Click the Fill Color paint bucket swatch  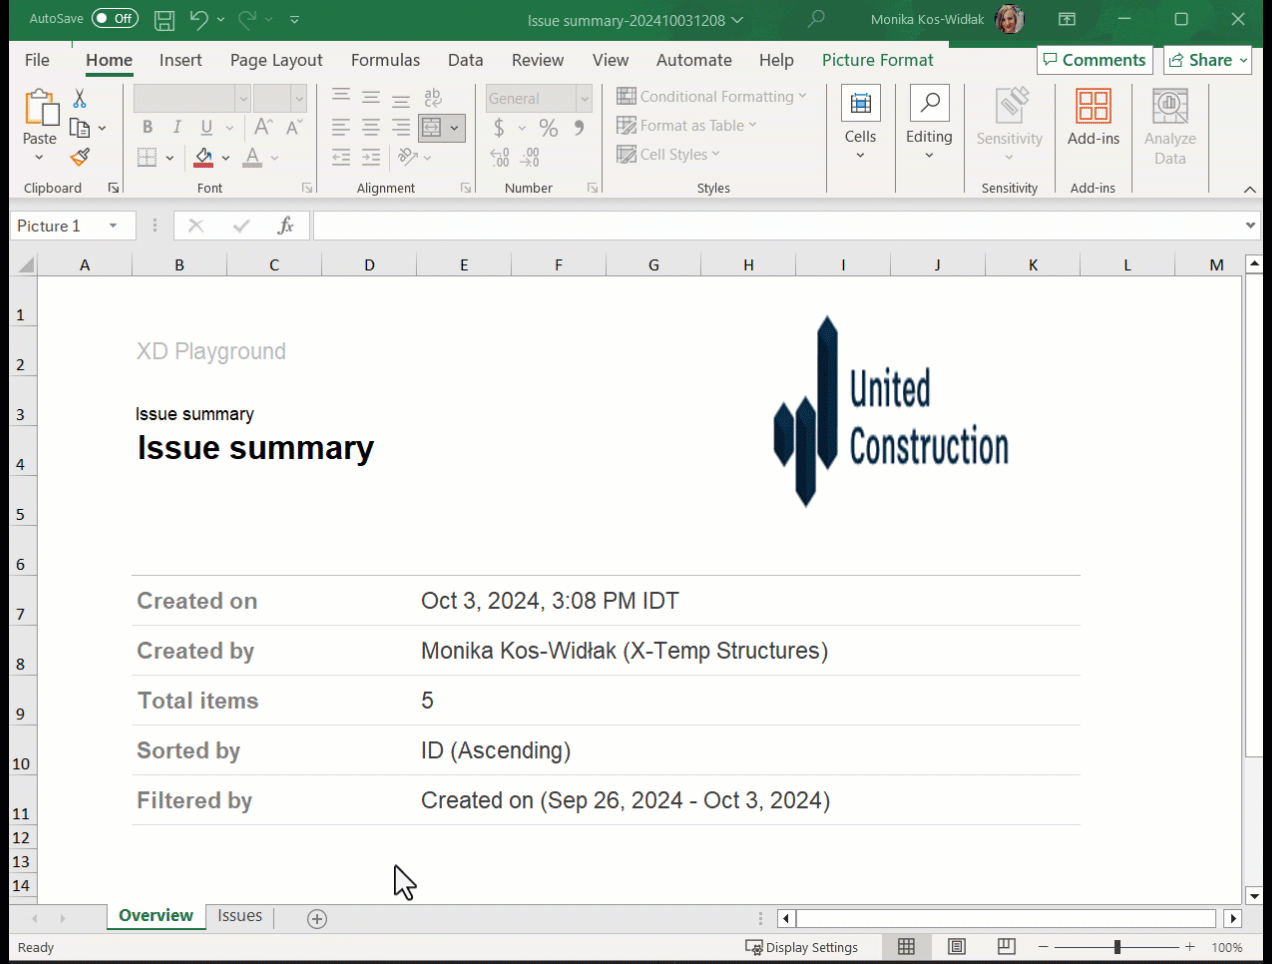coord(204,157)
